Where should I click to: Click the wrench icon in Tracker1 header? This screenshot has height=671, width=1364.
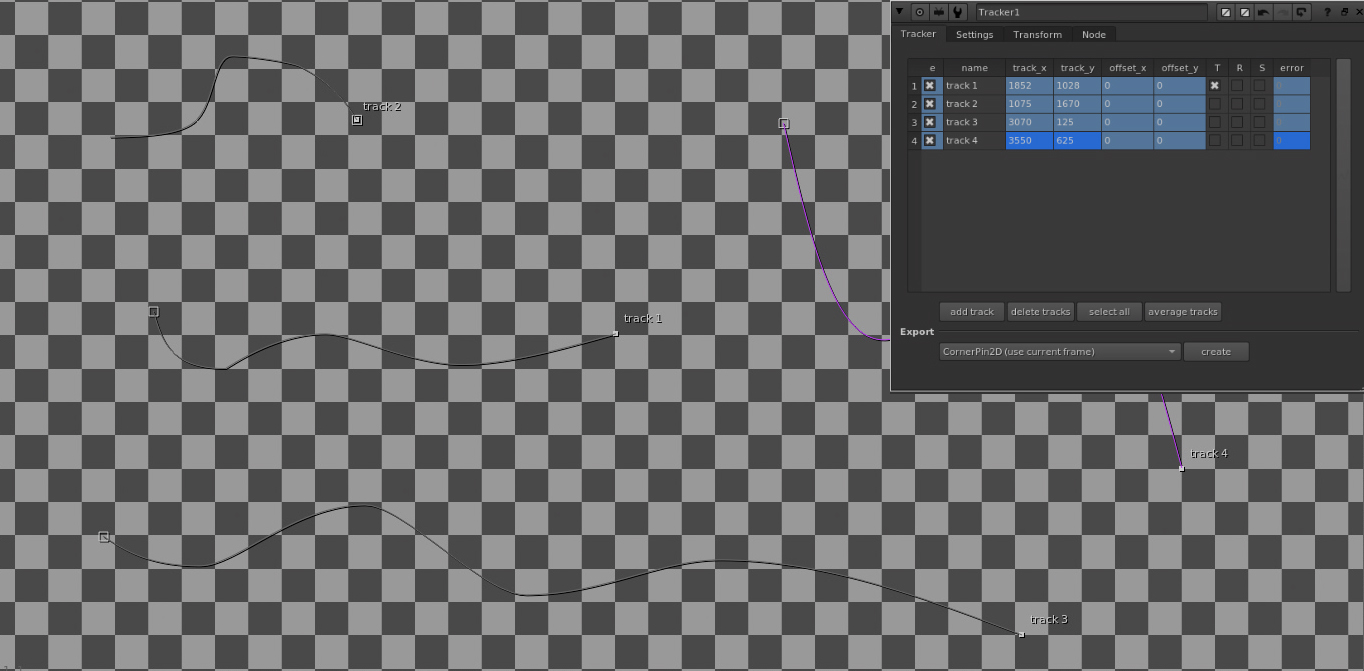tap(958, 12)
